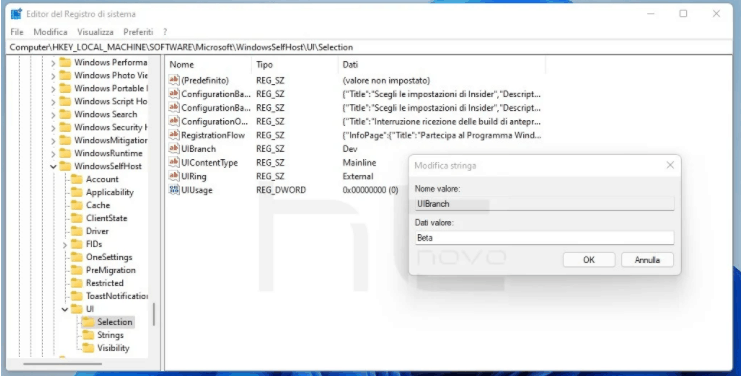This screenshot has width=741, height=376.
Task: Select the UIContentType value icon
Action: [x=174, y=162]
